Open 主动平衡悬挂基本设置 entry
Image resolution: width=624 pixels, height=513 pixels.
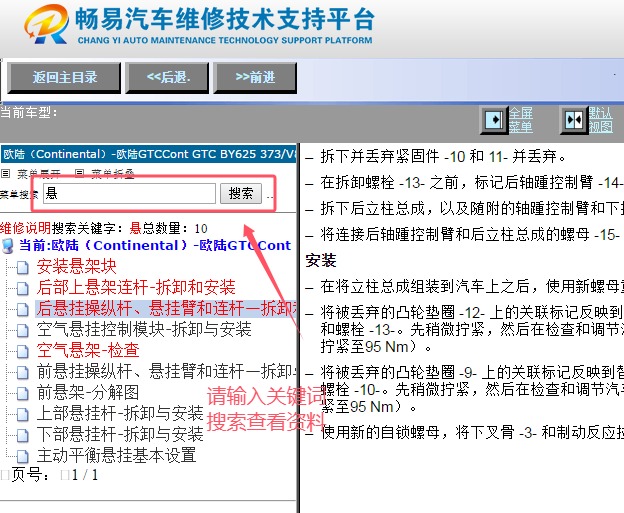coord(117,456)
